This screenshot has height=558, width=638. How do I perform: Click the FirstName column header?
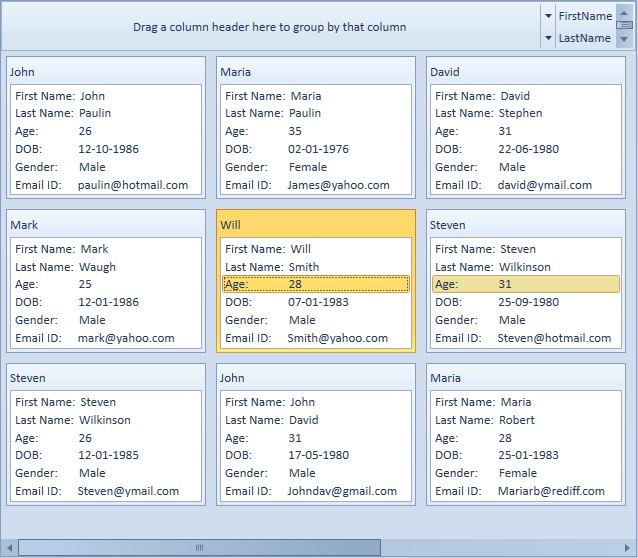pos(584,16)
